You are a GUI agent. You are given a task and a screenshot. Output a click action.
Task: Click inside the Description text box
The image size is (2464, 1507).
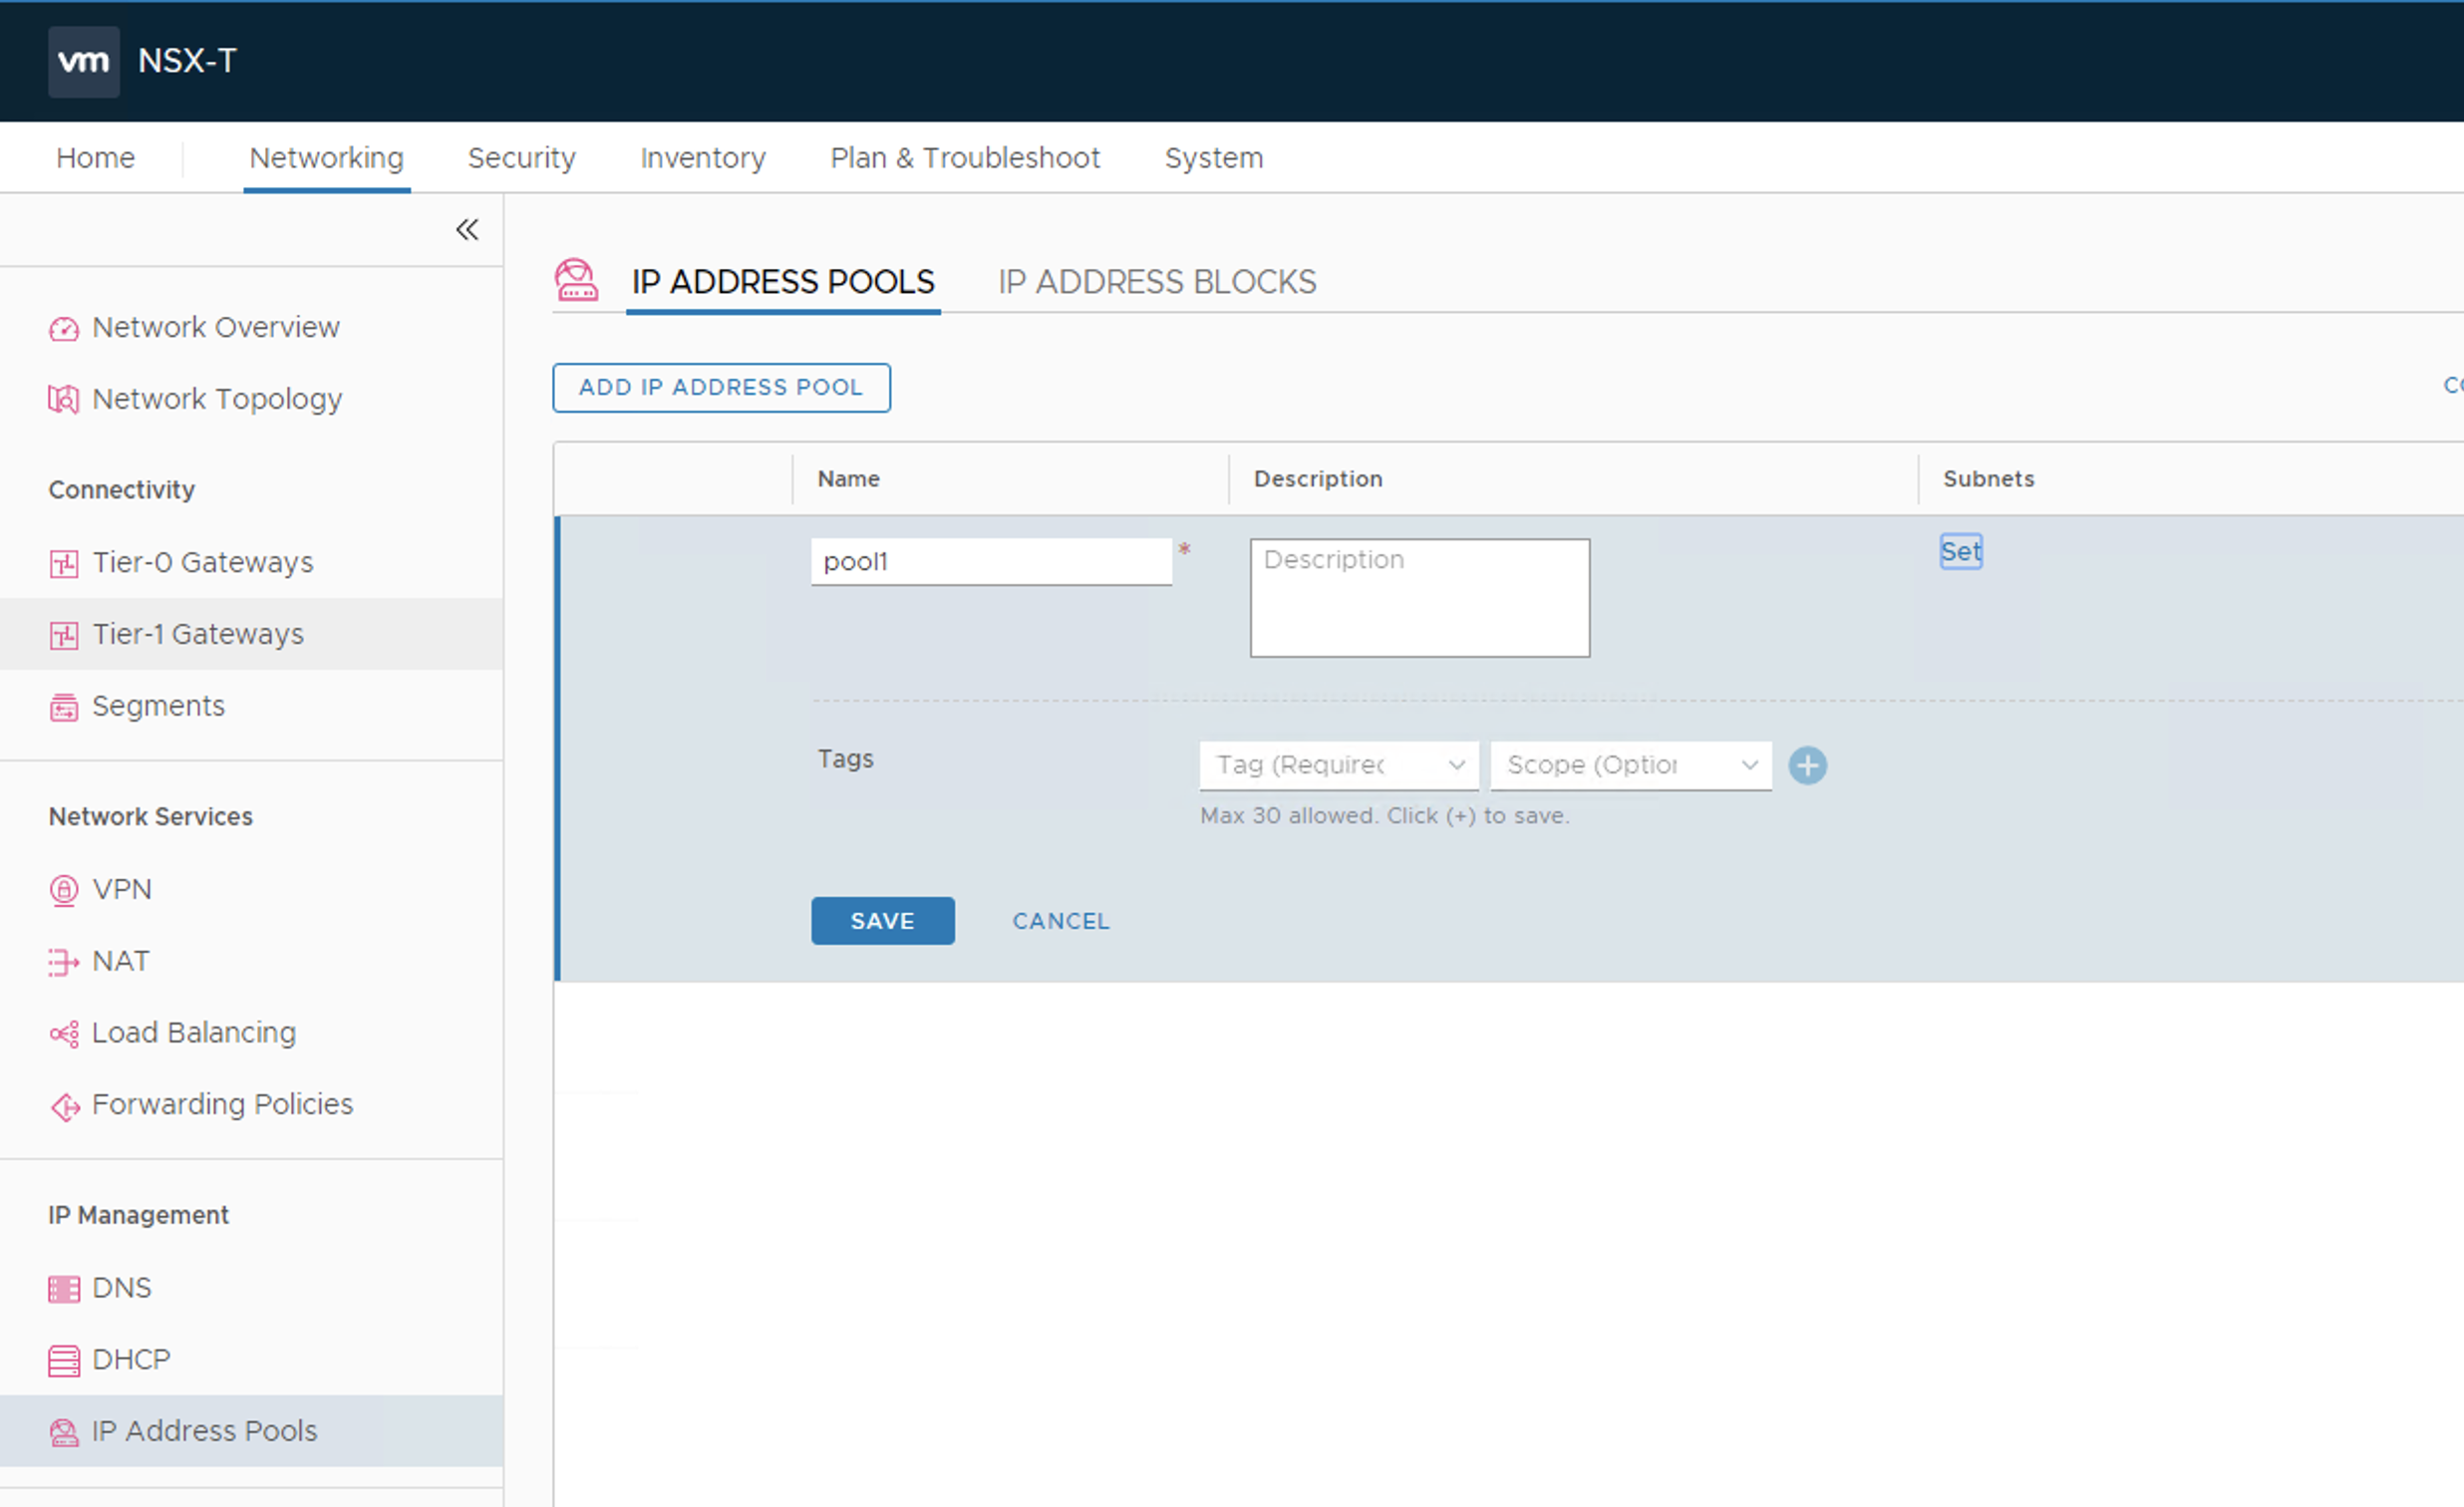tap(1418, 597)
